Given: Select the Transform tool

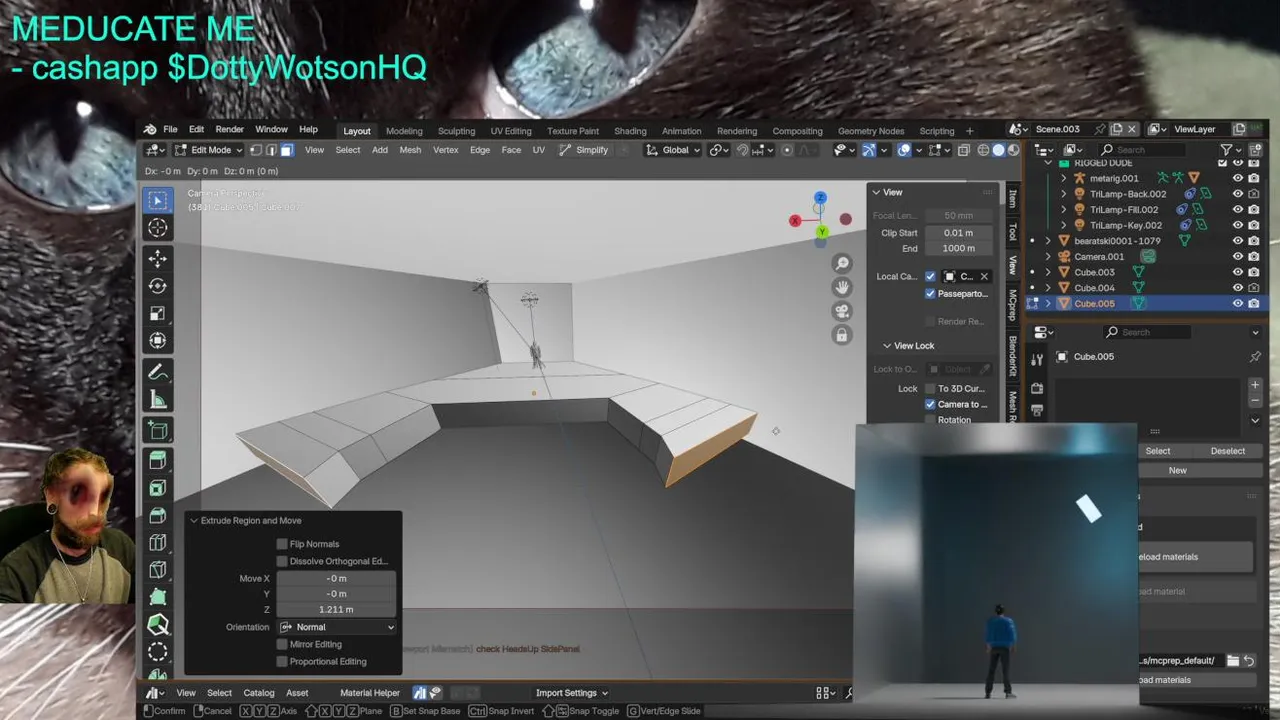Looking at the screenshot, I should 158,341.
